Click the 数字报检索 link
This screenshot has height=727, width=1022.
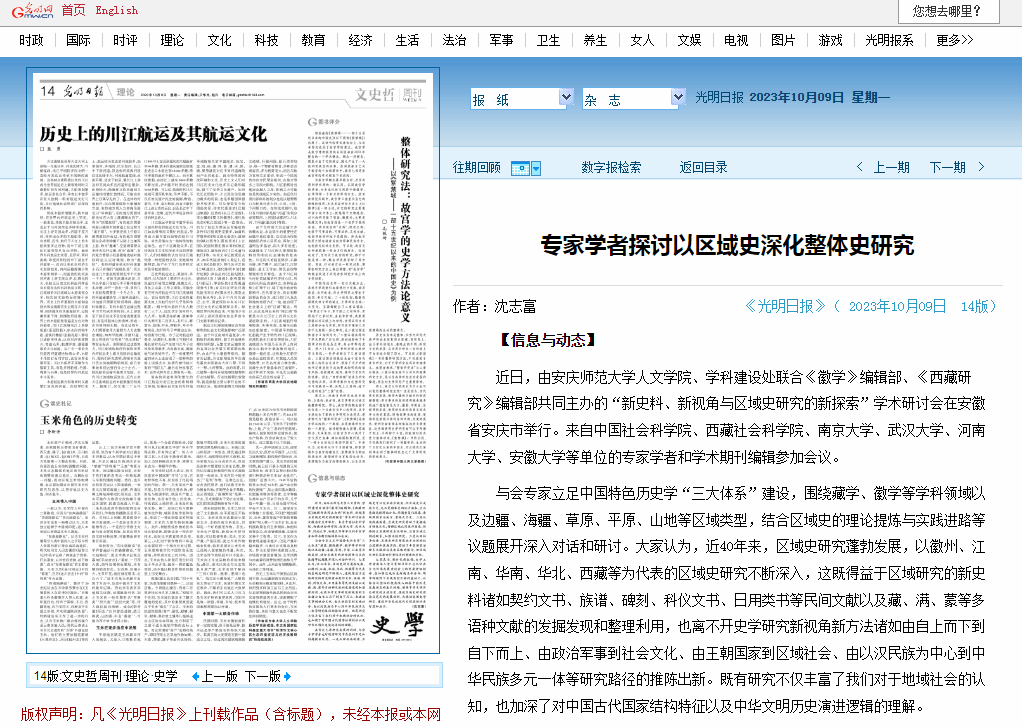click(x=611, y=167)
